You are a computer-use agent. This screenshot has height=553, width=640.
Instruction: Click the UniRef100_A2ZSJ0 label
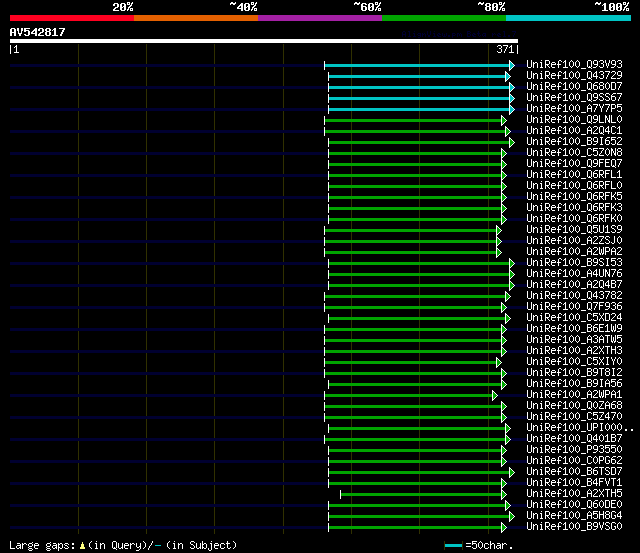pos(574,241)
